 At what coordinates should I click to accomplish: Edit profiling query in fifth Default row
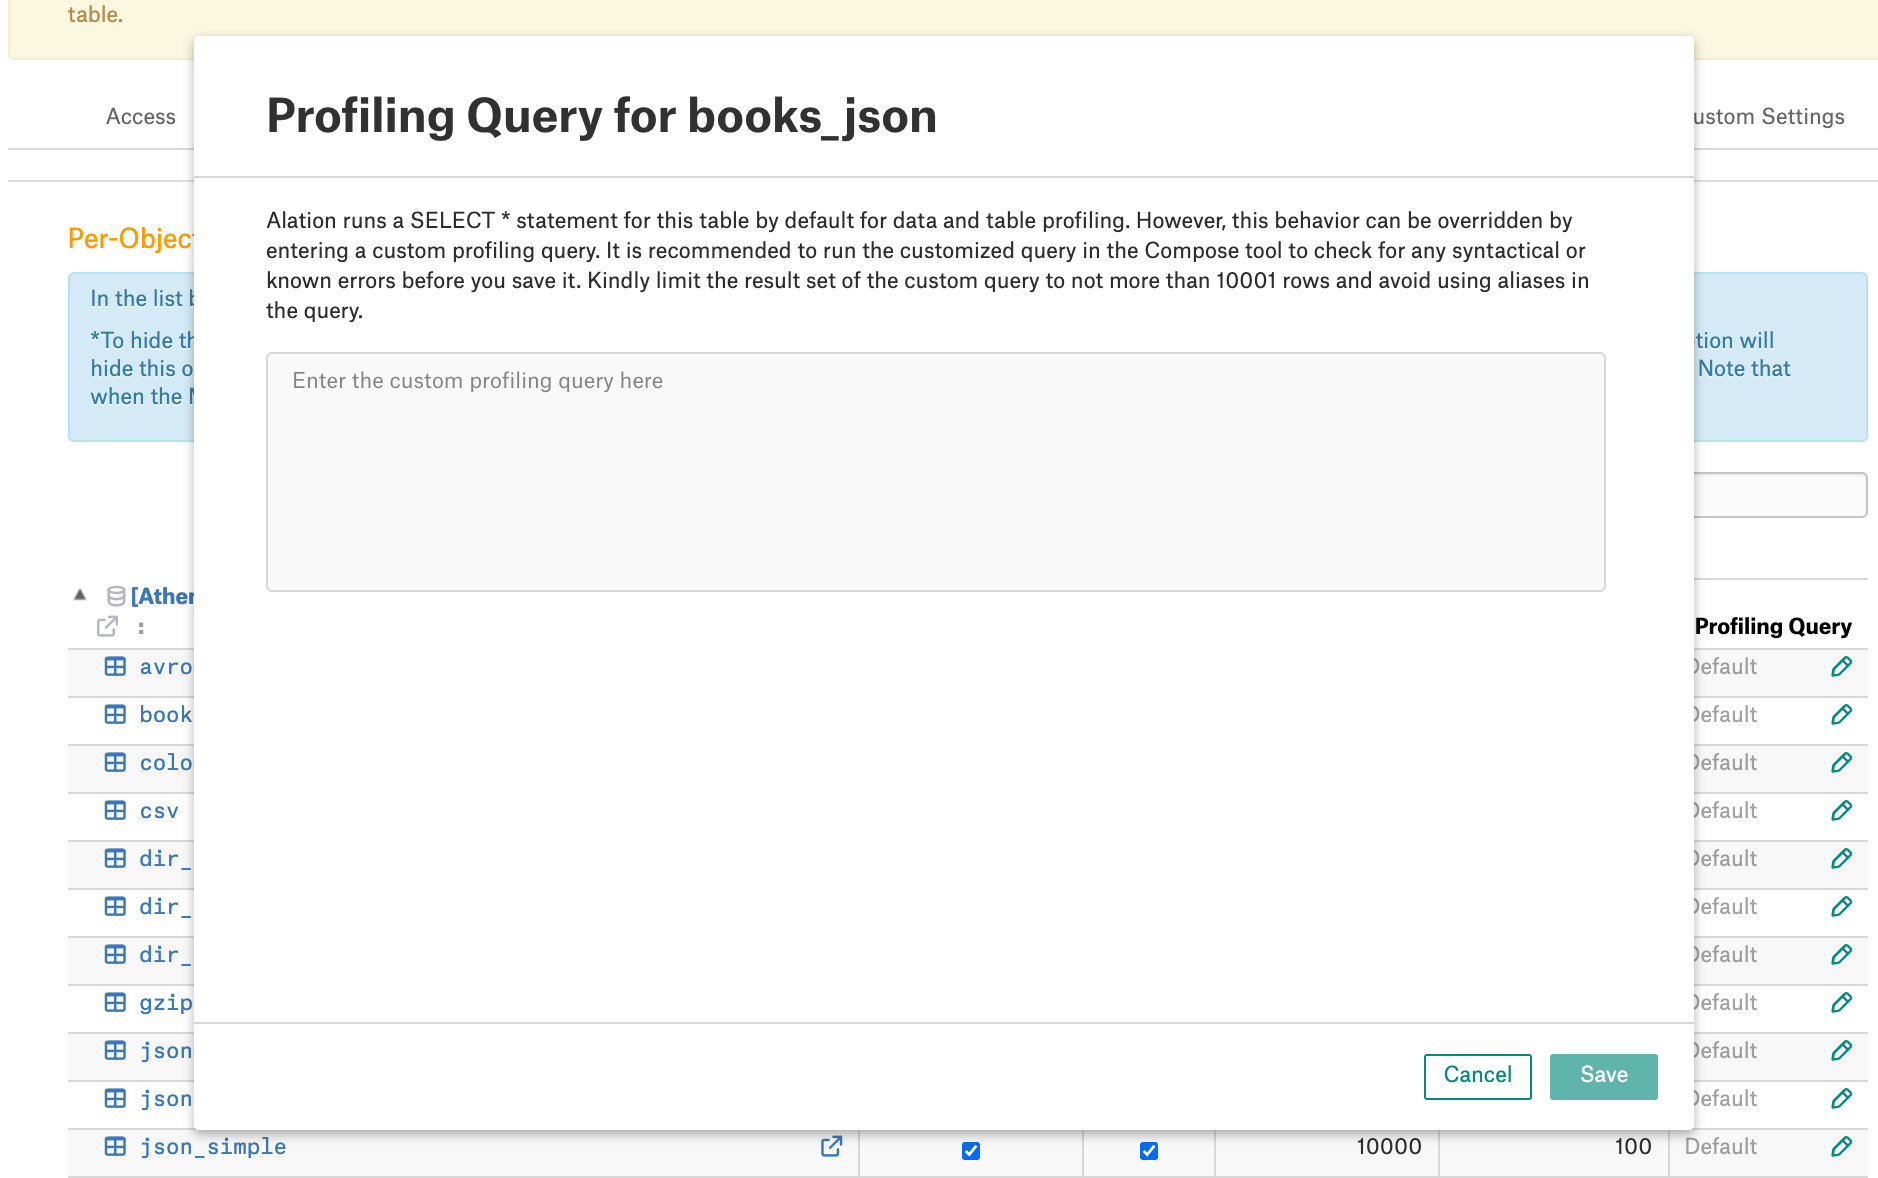coord(1841,859)
